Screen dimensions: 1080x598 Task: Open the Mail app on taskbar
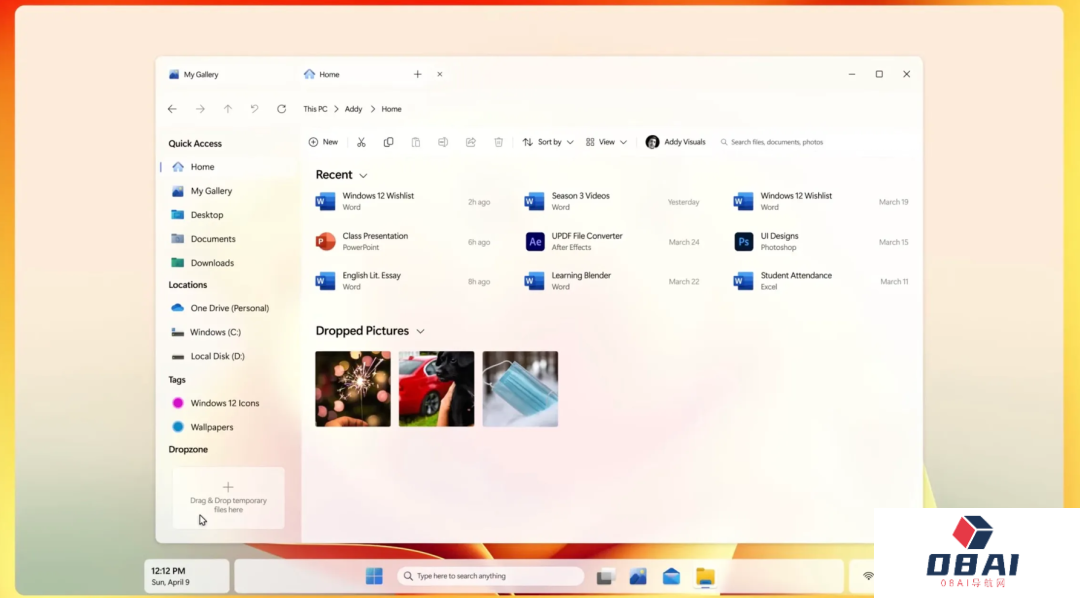pyautogui.click(x=671, y=576)
